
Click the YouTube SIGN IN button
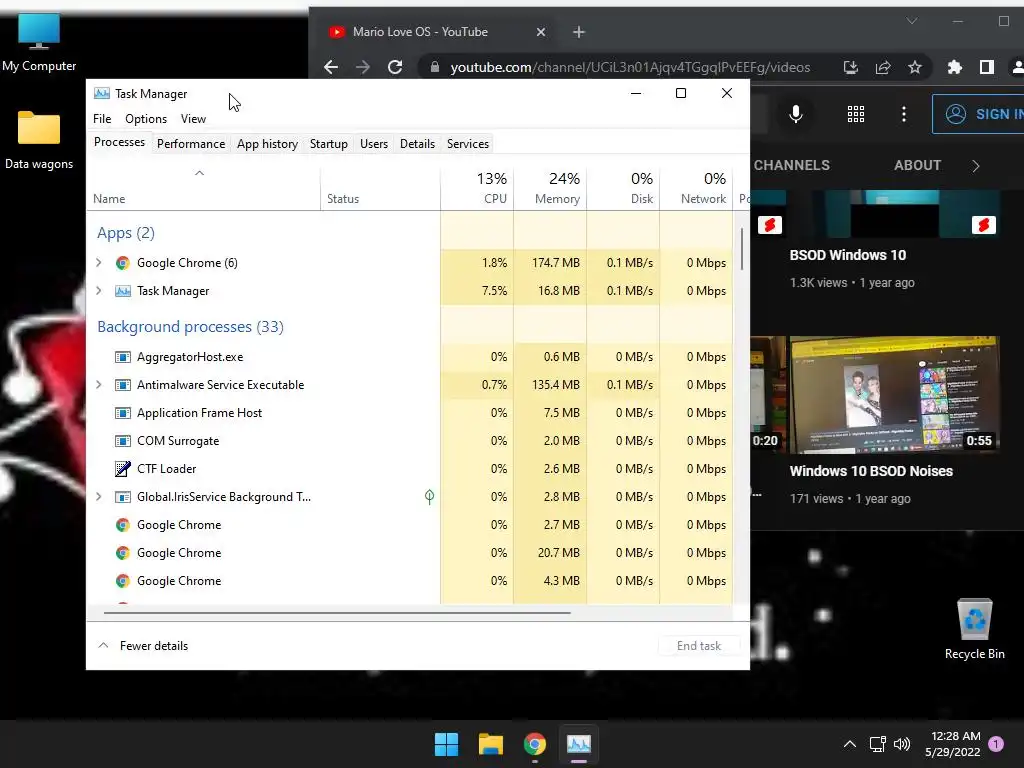pyautogui.click(x=978, y=114)
